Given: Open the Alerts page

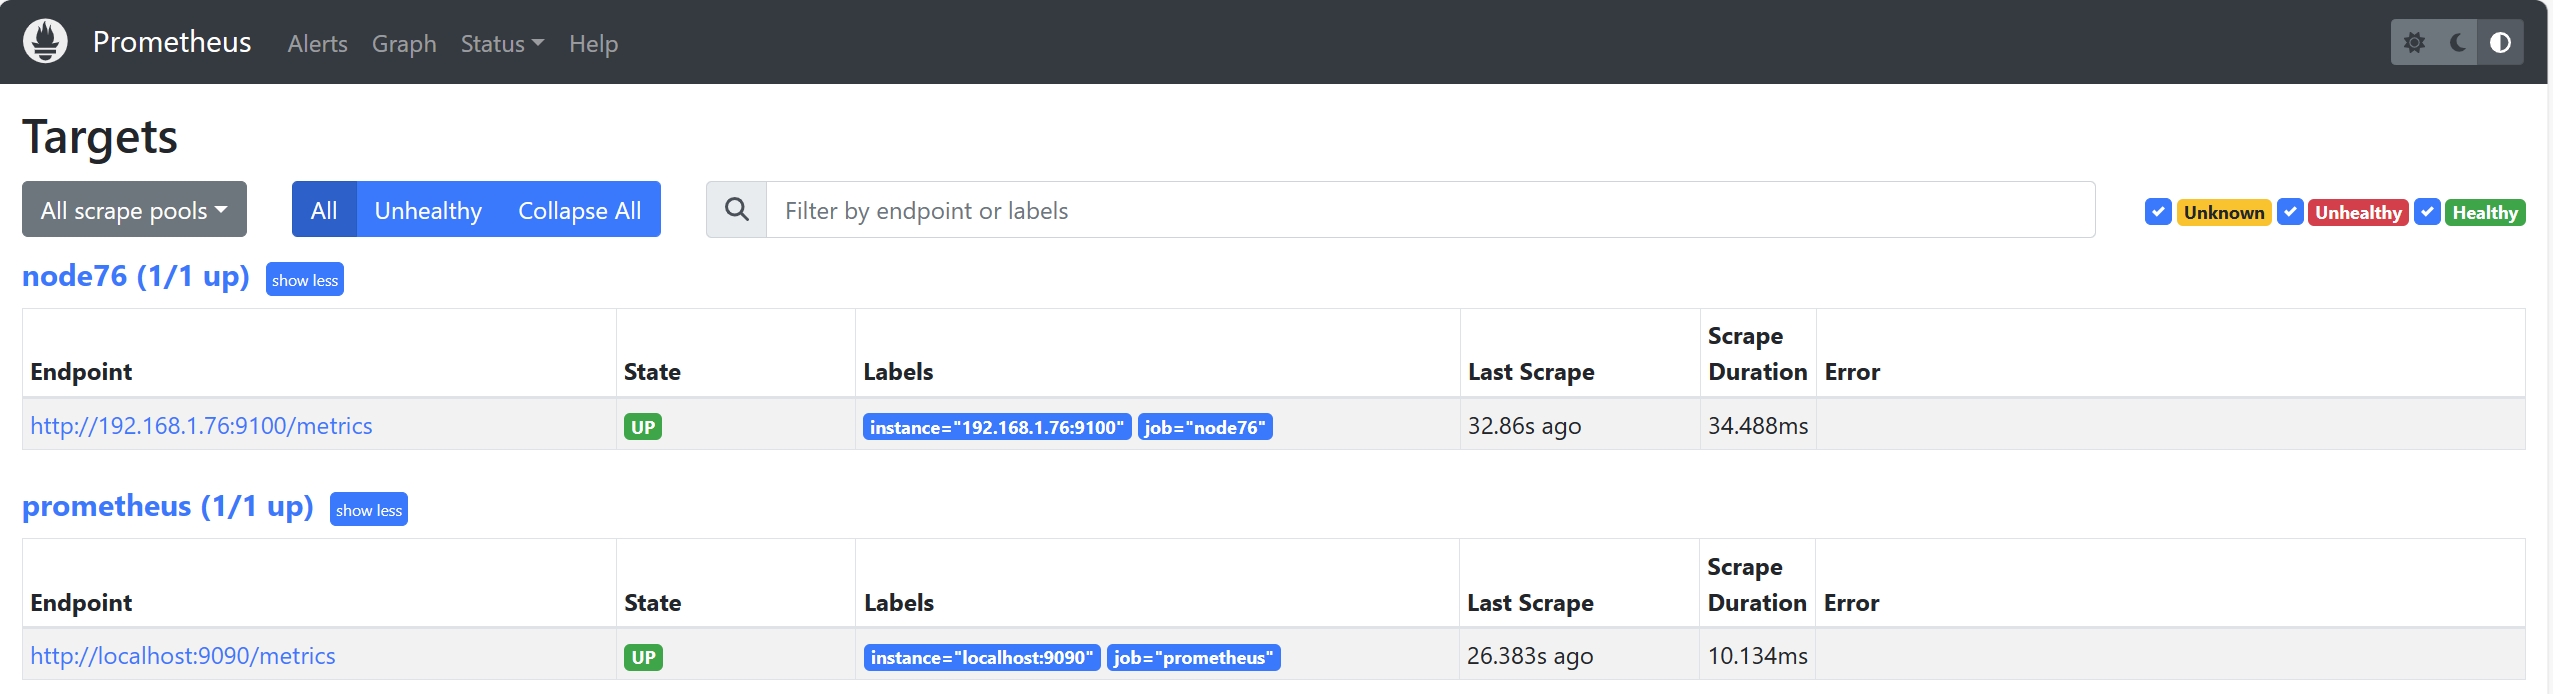Looking at the screenshot, I should tap(318, 44).
